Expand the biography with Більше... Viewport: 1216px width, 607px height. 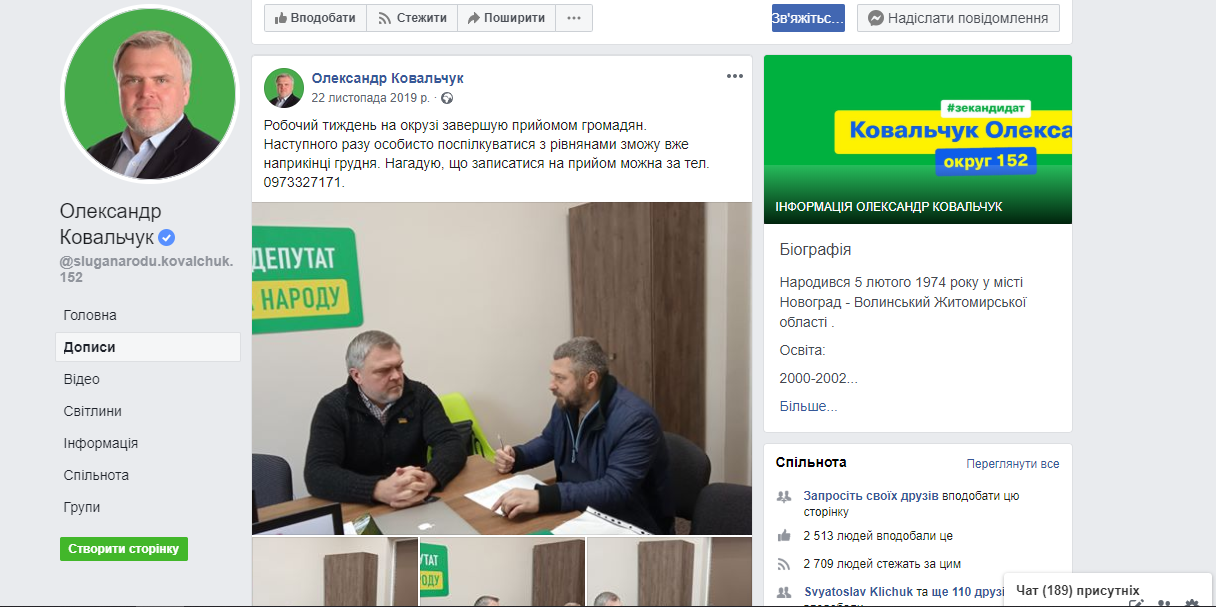click(808, 406)
